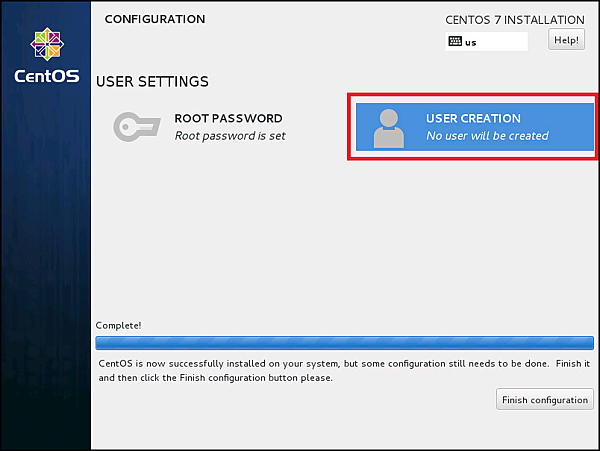Click the keyboard layout icon
This screenshot has width=600, height=451.
click(x=455, y=42)
